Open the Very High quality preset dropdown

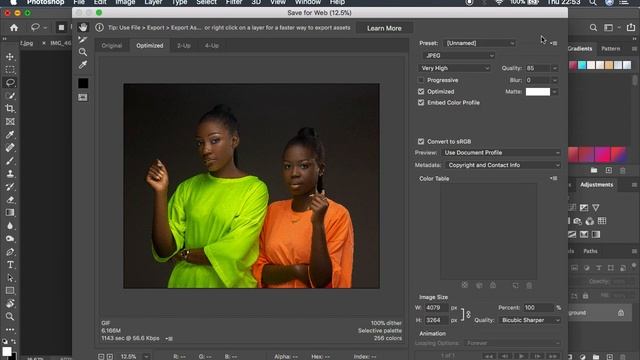click(455, 68)
